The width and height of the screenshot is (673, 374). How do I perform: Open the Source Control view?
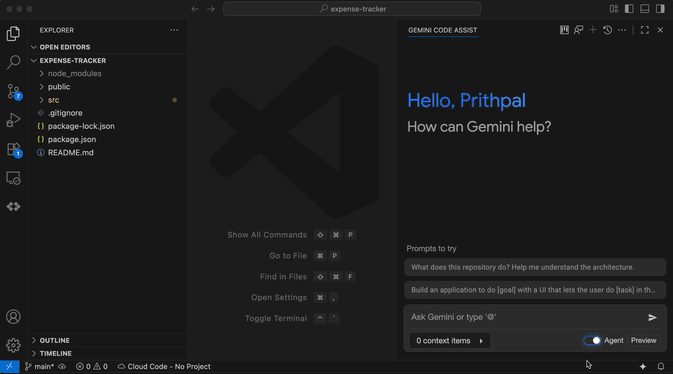coord(13,91)
